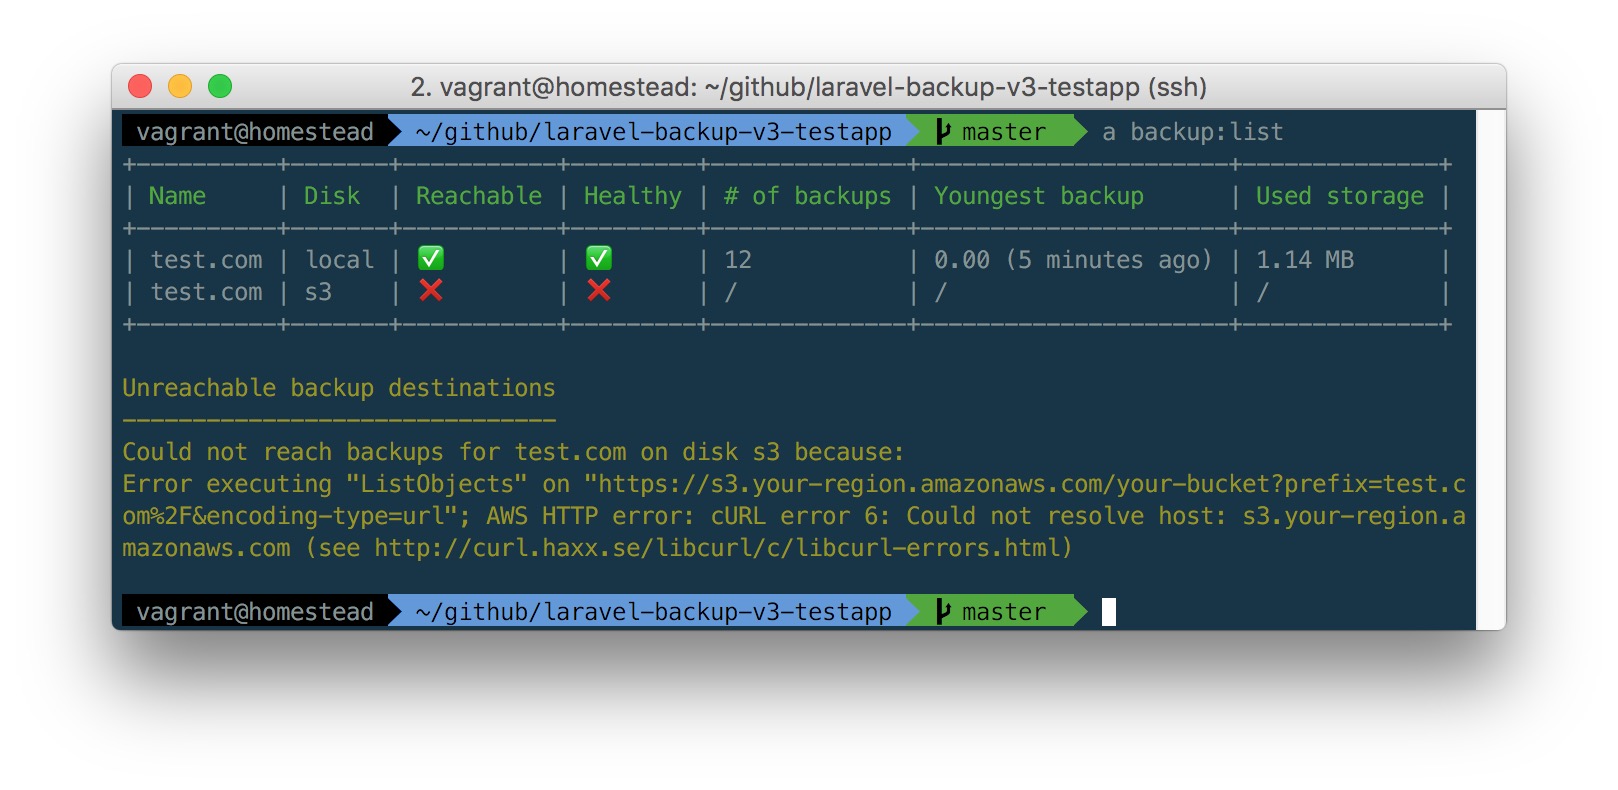Click the '1.14 MB' storage value
The height and width of the screenshot is (790, 1618).
pyautogui.click(x=1304, y=260)
